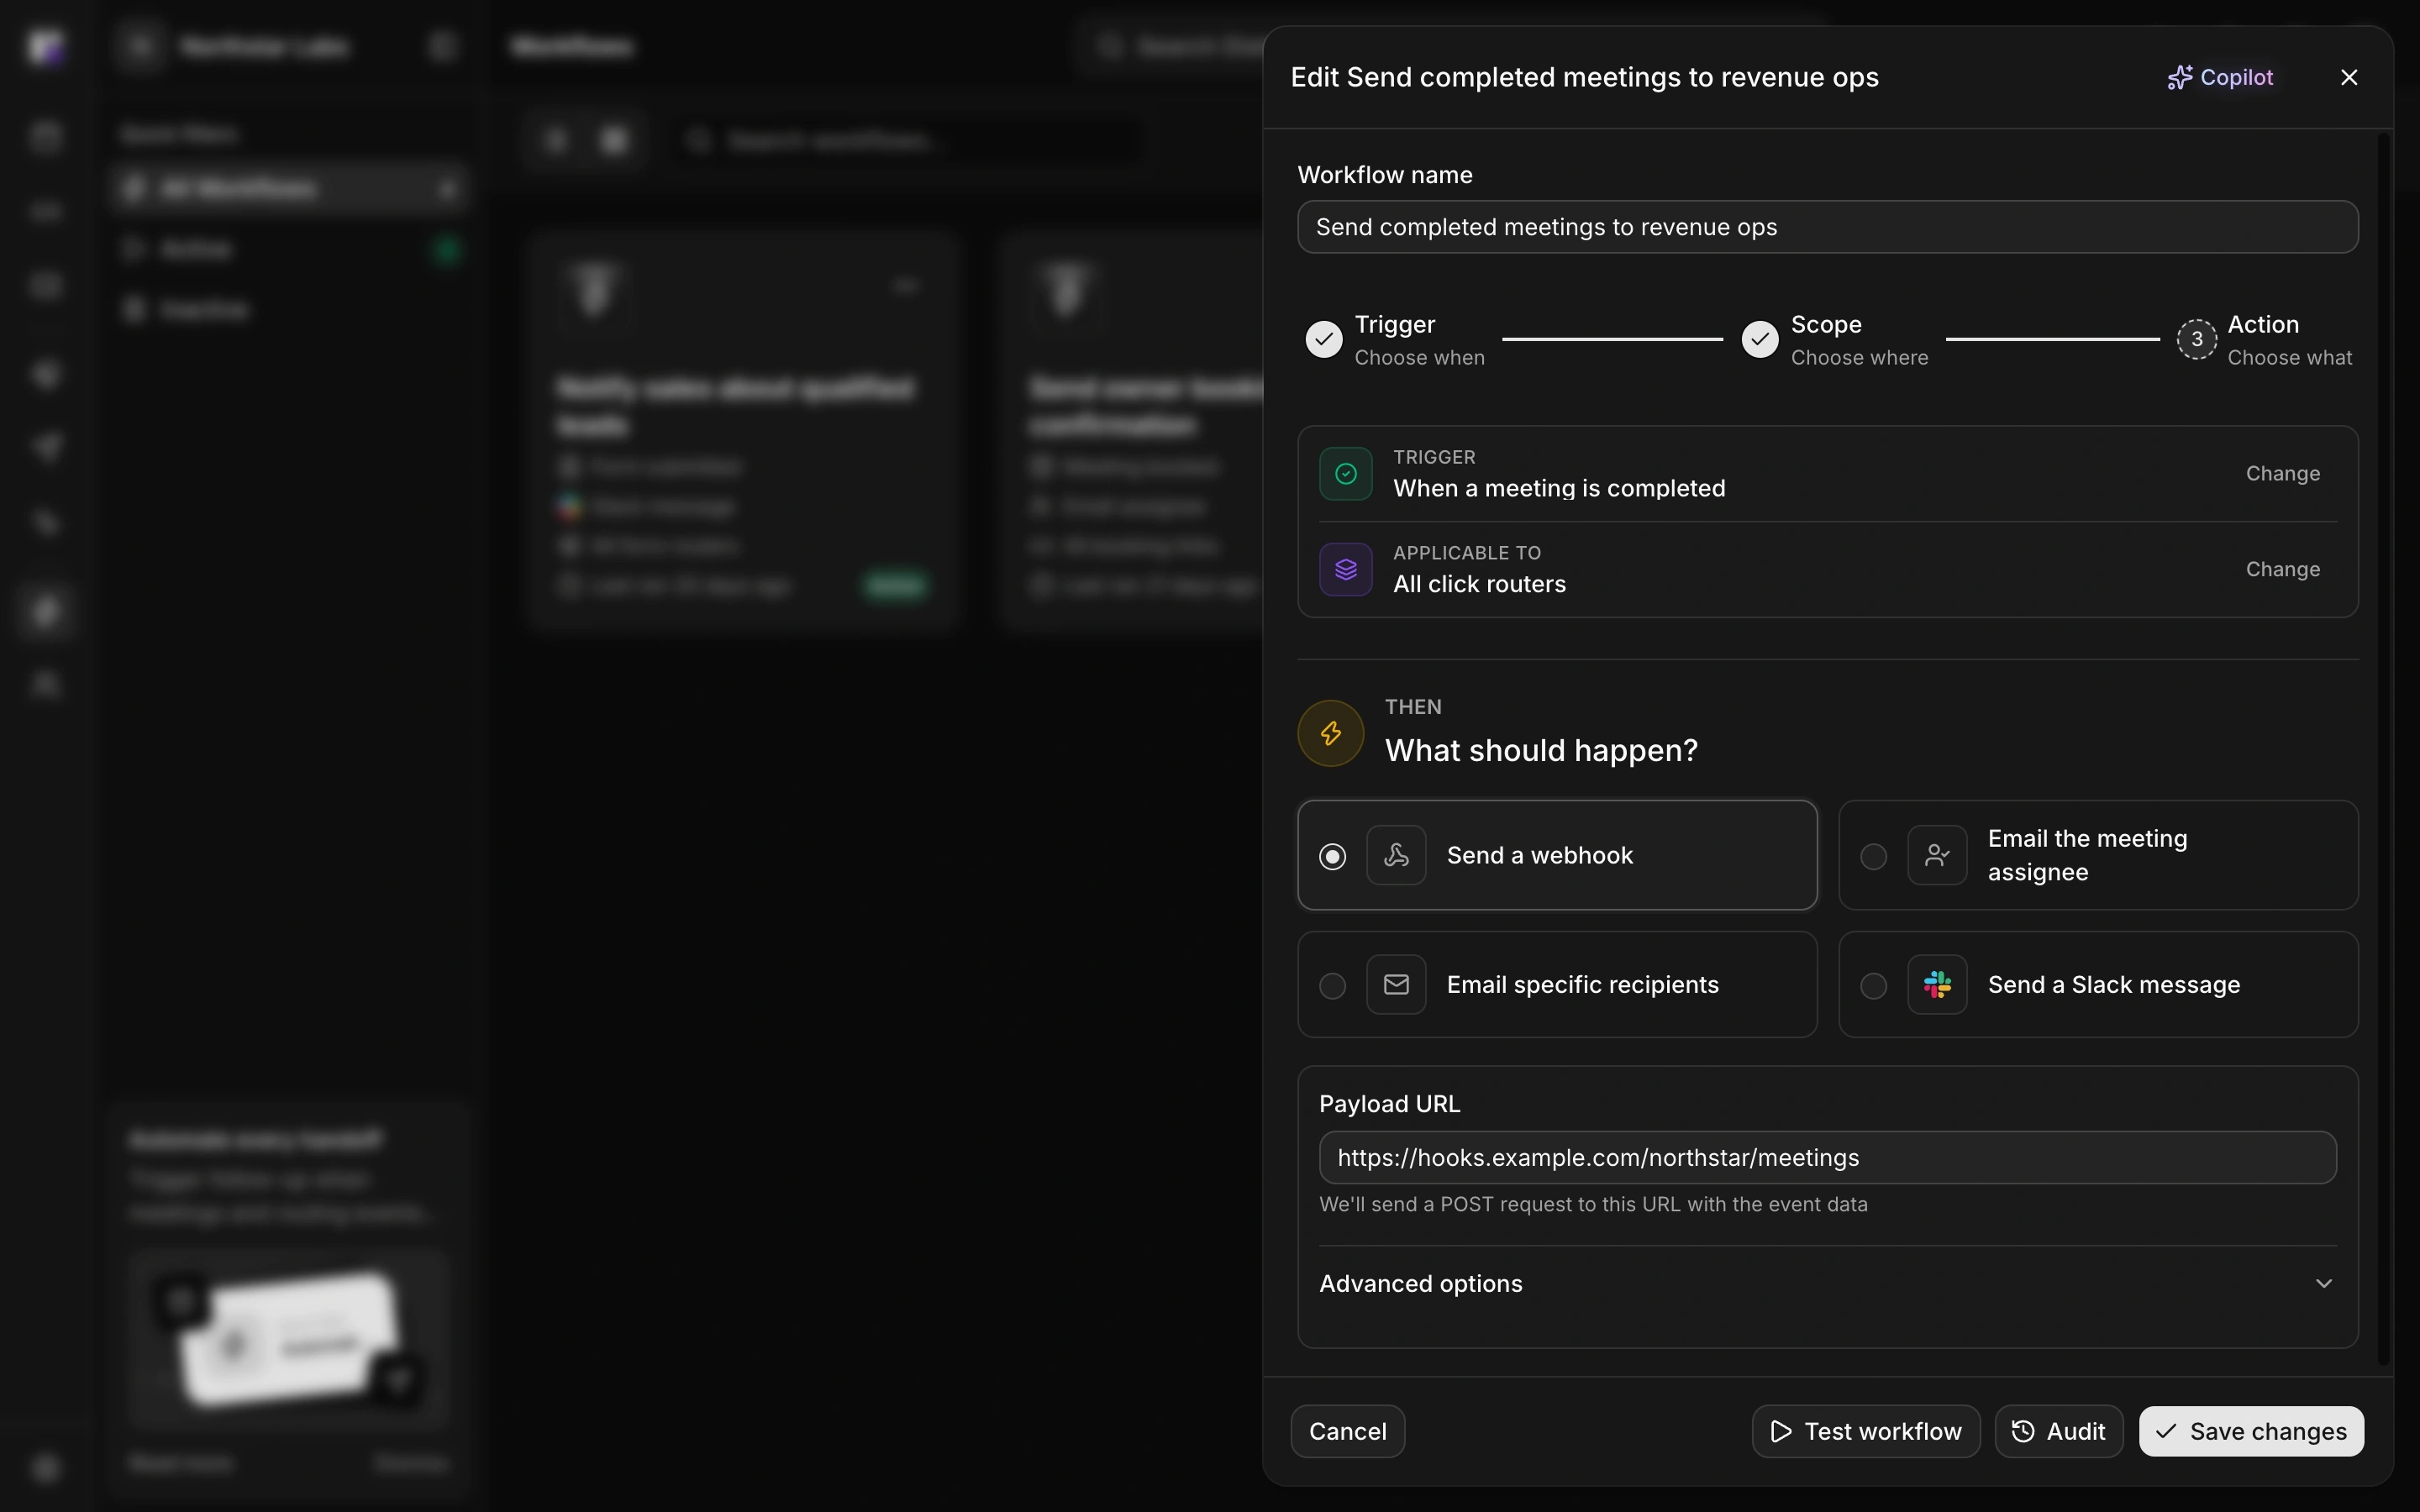Click "When a meeting is completed" text

(1559, 489)
